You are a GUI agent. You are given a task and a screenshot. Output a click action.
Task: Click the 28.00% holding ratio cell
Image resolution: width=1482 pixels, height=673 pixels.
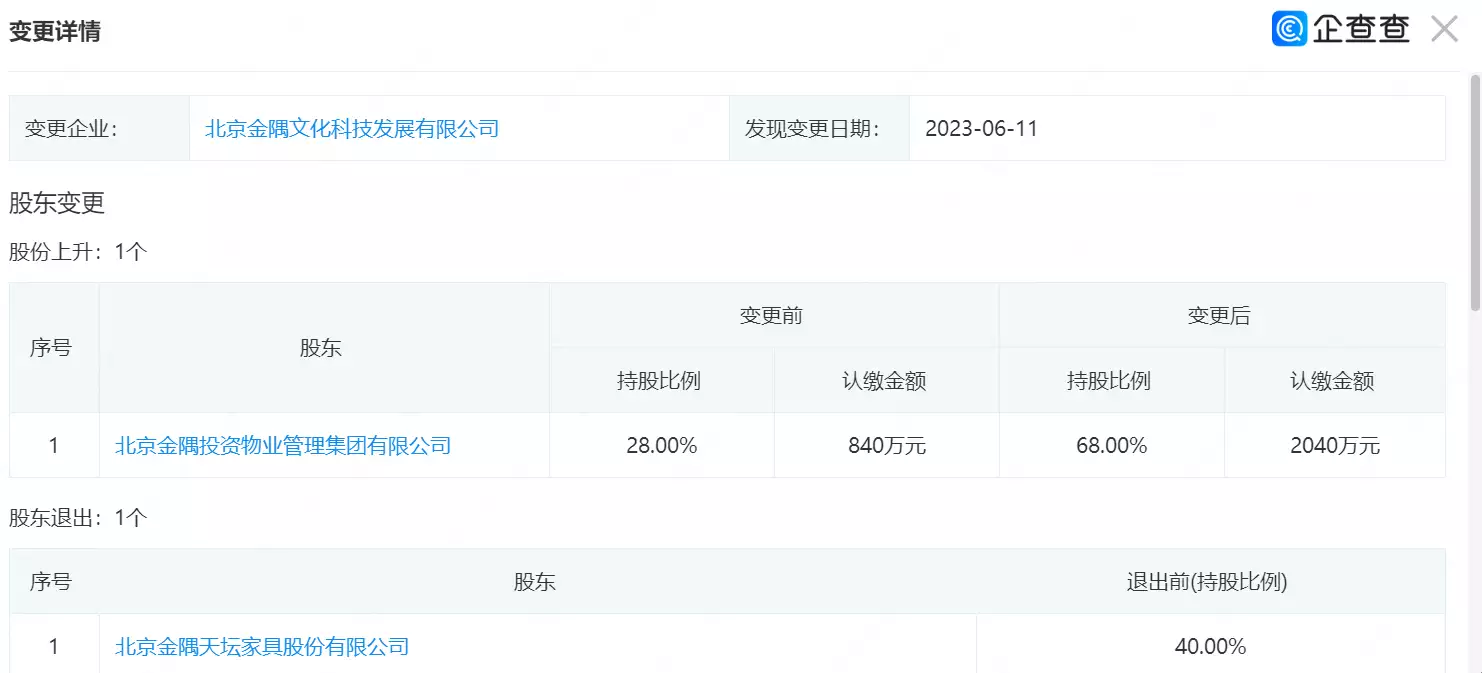coord(662,445)
